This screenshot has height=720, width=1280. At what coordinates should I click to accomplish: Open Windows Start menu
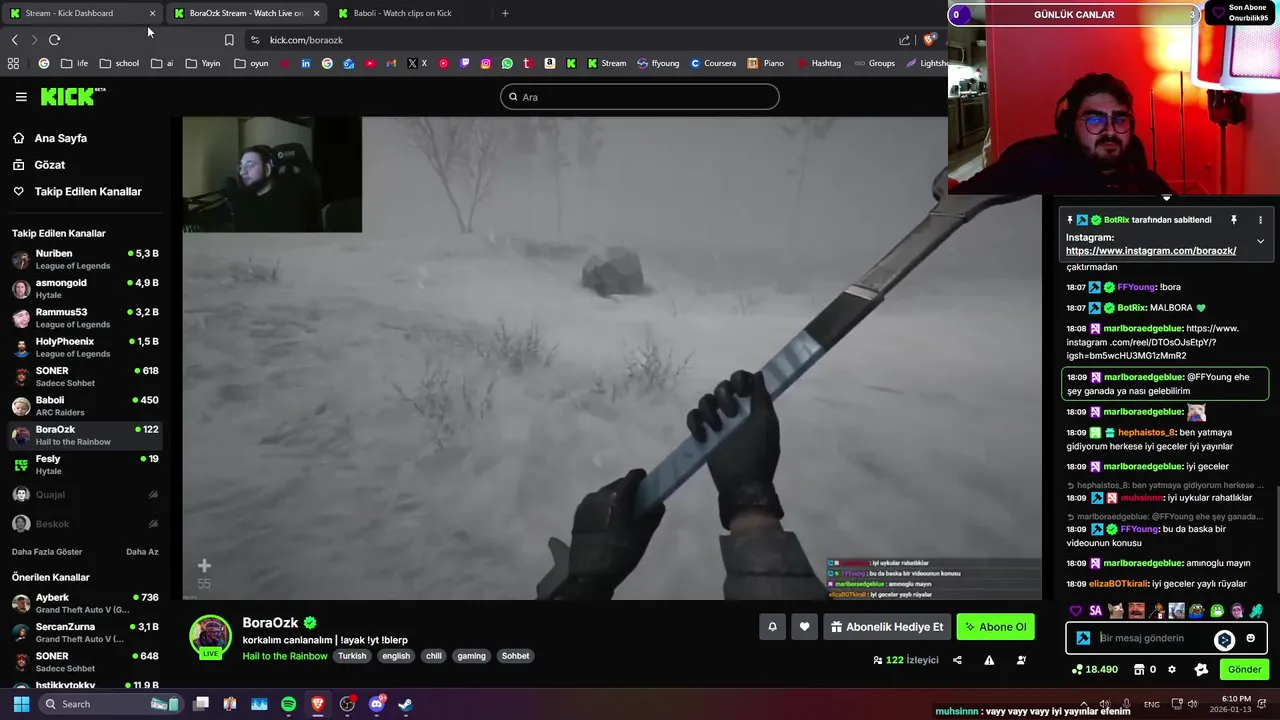[x=21, y=704]
